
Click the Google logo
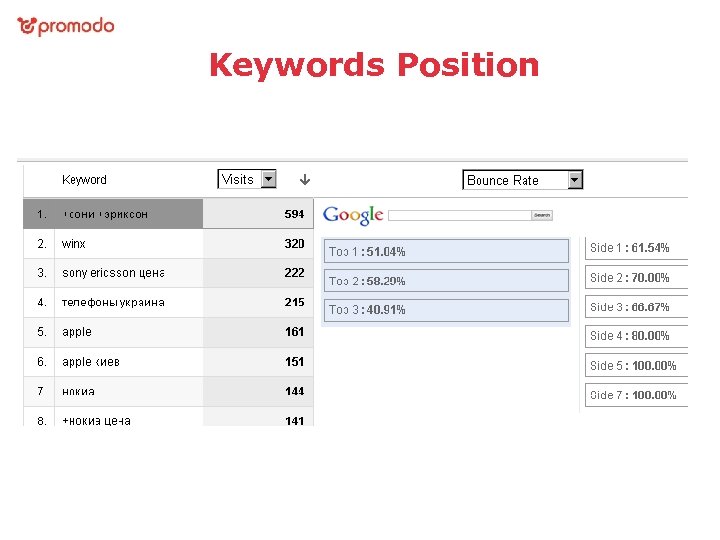[353, 215]
